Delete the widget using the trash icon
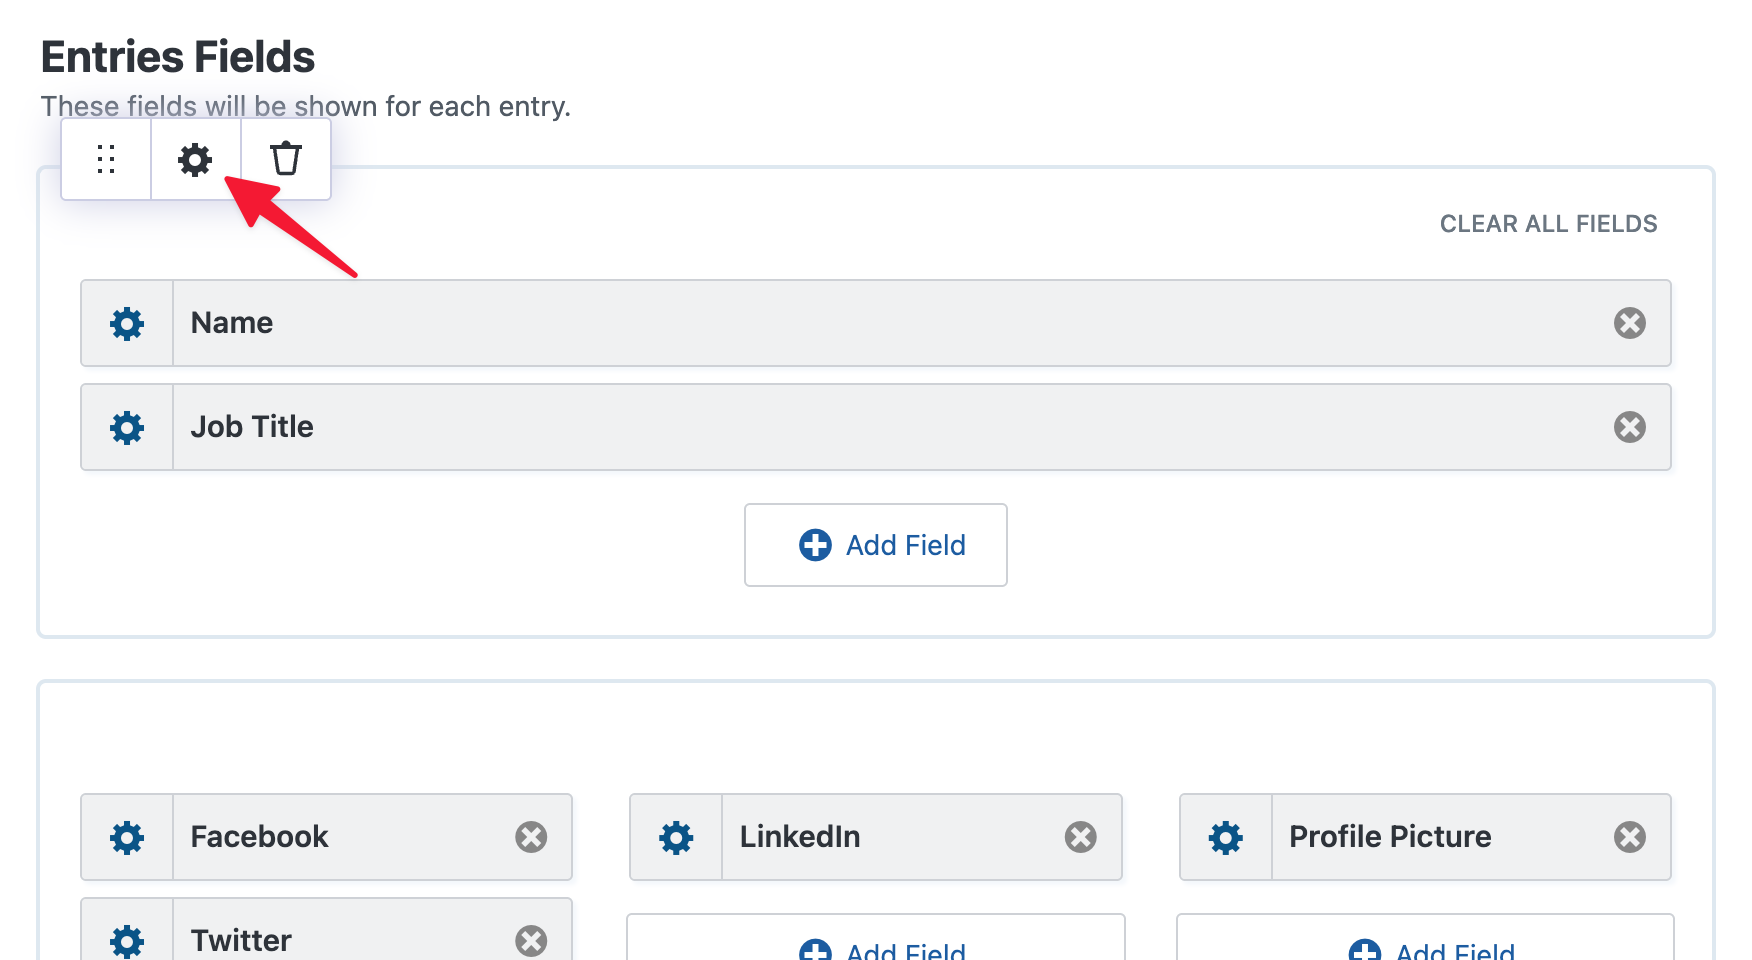The height and width of the screenshot is (960, 1752). 286,159
